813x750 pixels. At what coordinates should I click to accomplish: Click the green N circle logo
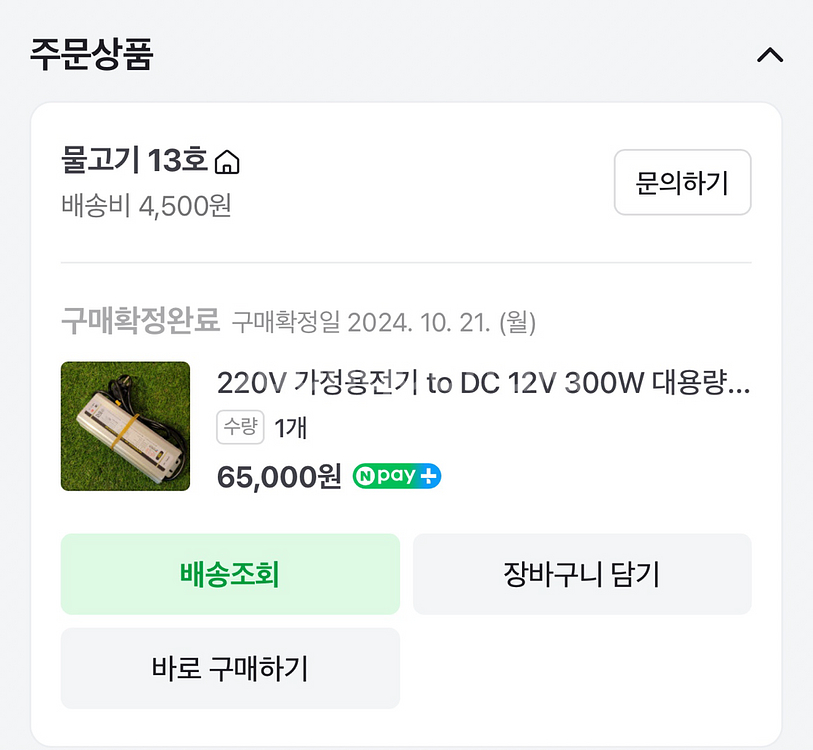364,477
